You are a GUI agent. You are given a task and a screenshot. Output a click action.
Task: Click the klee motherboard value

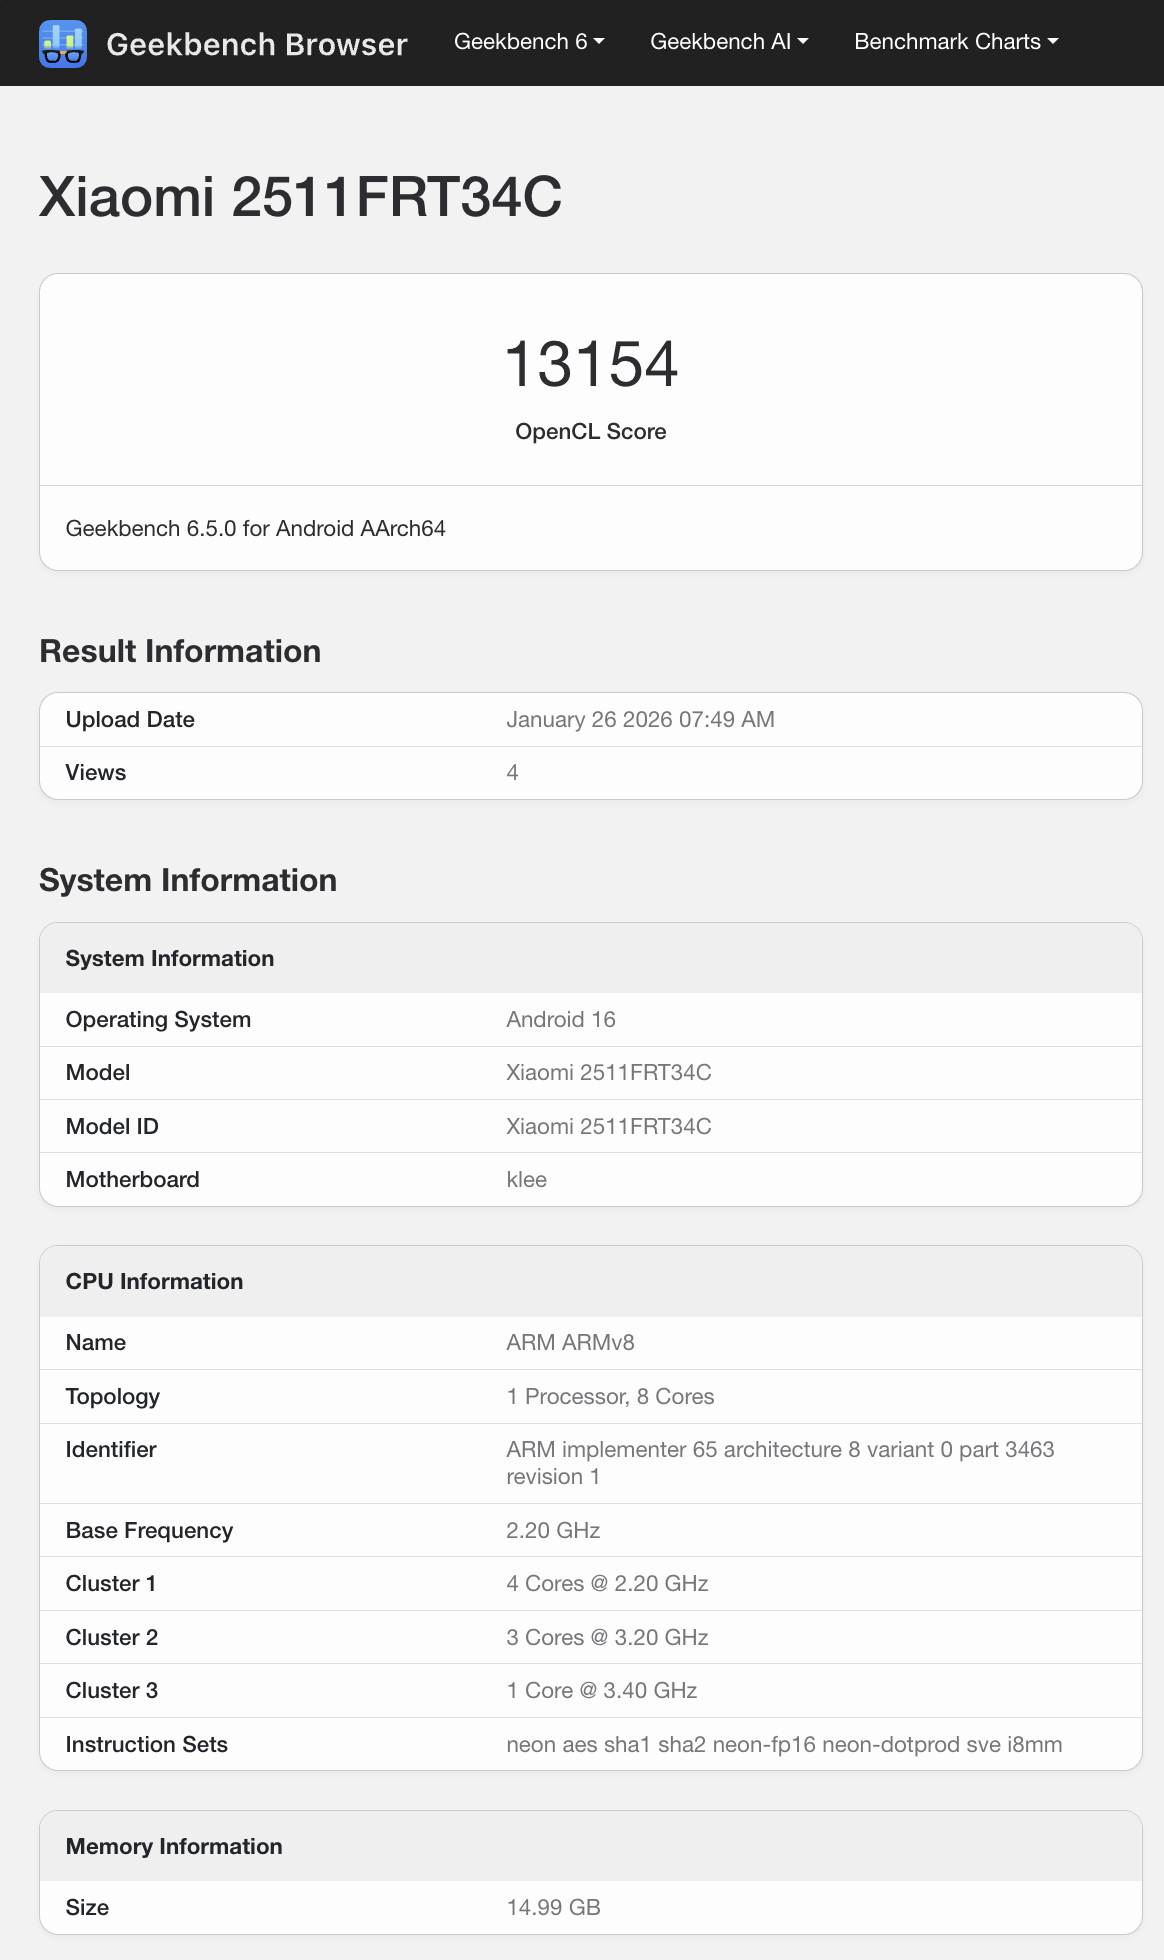(x=527, y=1180)
